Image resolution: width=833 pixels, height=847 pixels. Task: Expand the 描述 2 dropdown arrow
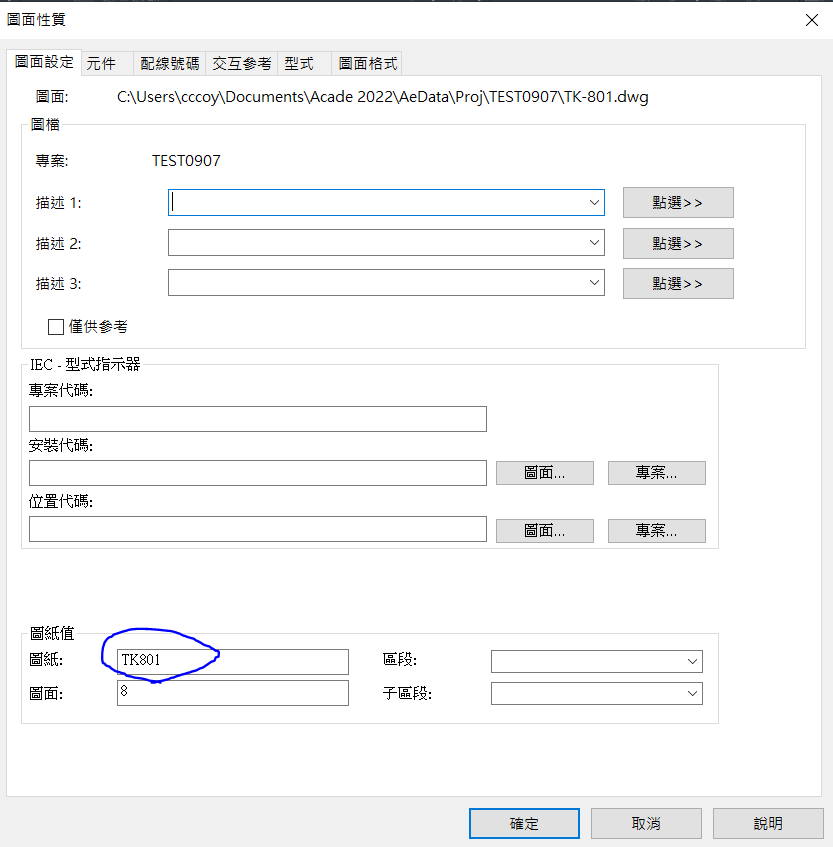(x=594, y=243)
